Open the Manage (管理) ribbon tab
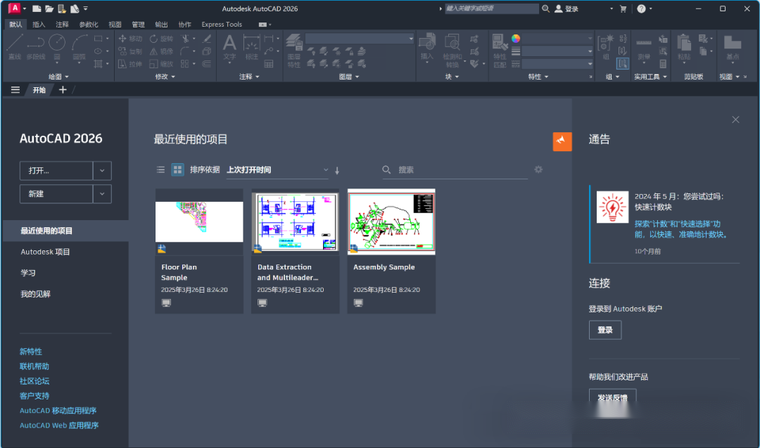The height and width of the screenshot is (448, 760). 138,24
